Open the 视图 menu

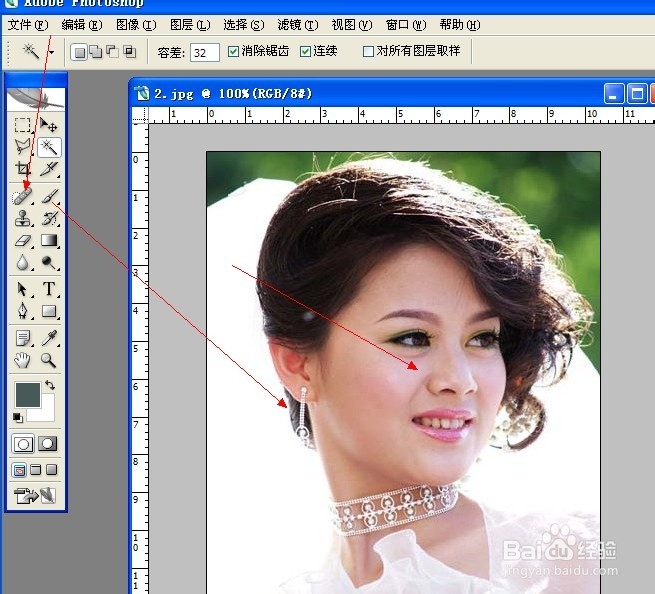(352, 25)
